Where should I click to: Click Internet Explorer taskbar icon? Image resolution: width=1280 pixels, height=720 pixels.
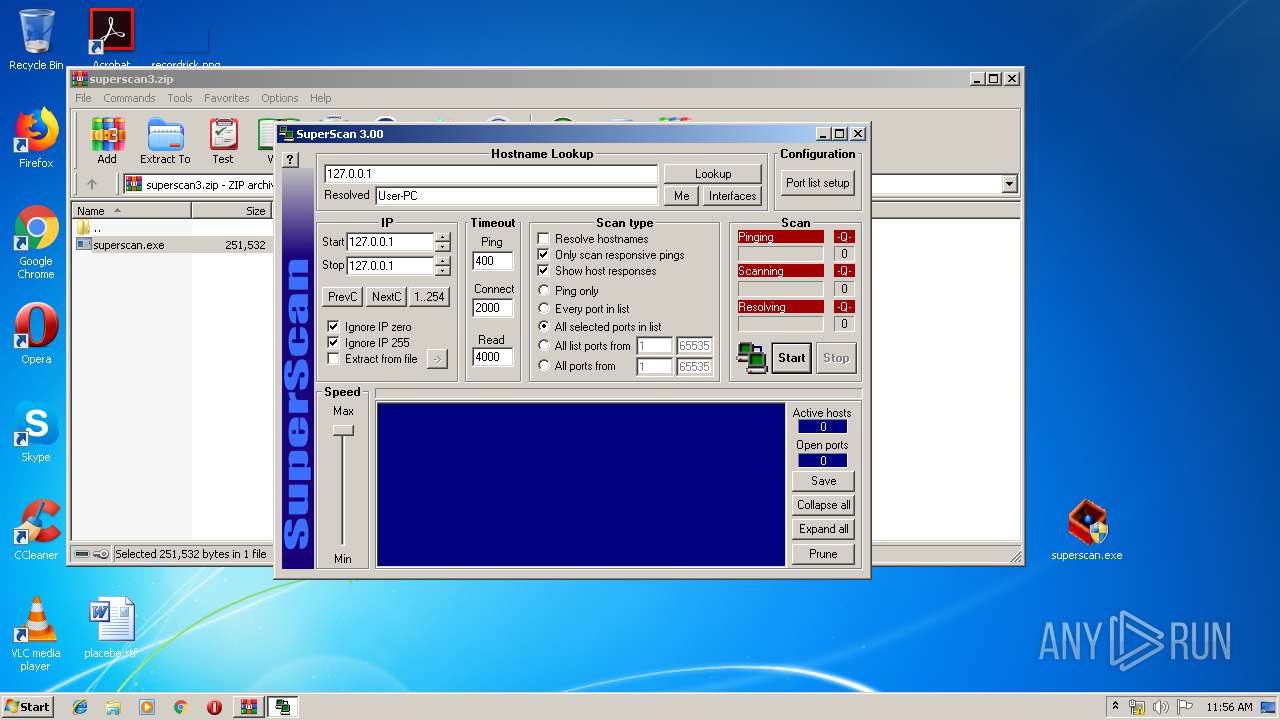pos(80,707)
